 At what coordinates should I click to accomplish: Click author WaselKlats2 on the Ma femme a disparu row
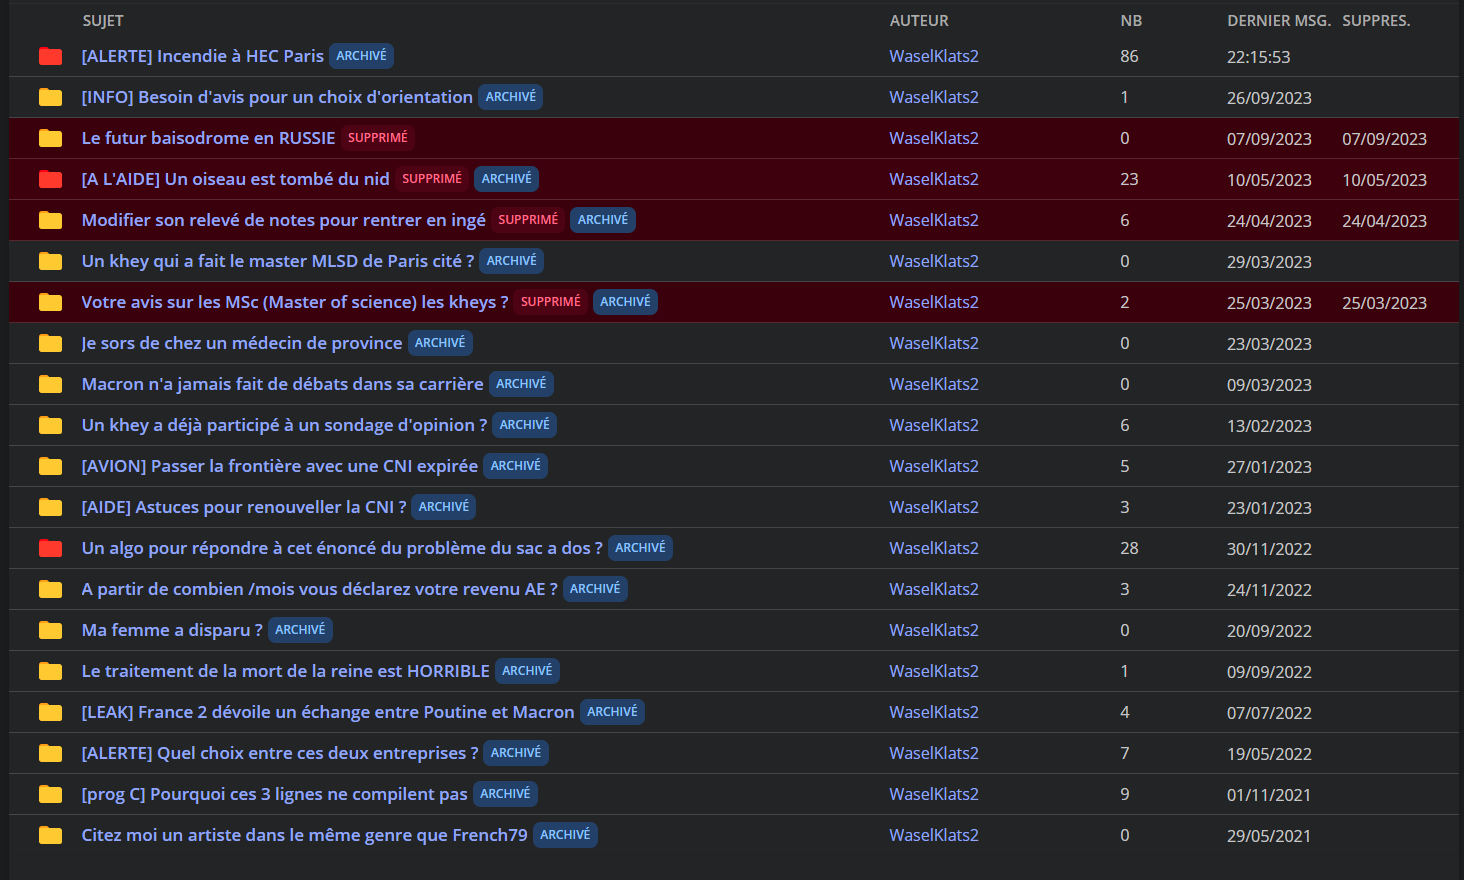click(x=934, y=630)
